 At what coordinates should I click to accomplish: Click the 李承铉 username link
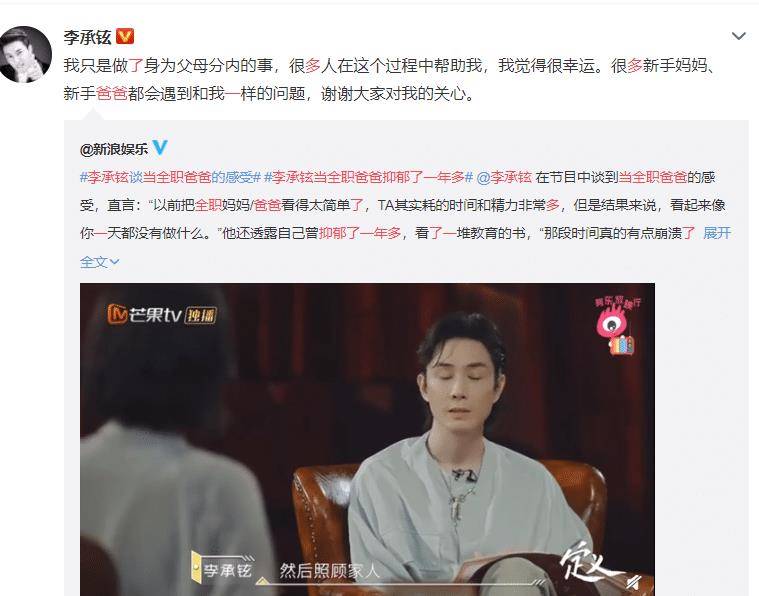coord(88,37)
